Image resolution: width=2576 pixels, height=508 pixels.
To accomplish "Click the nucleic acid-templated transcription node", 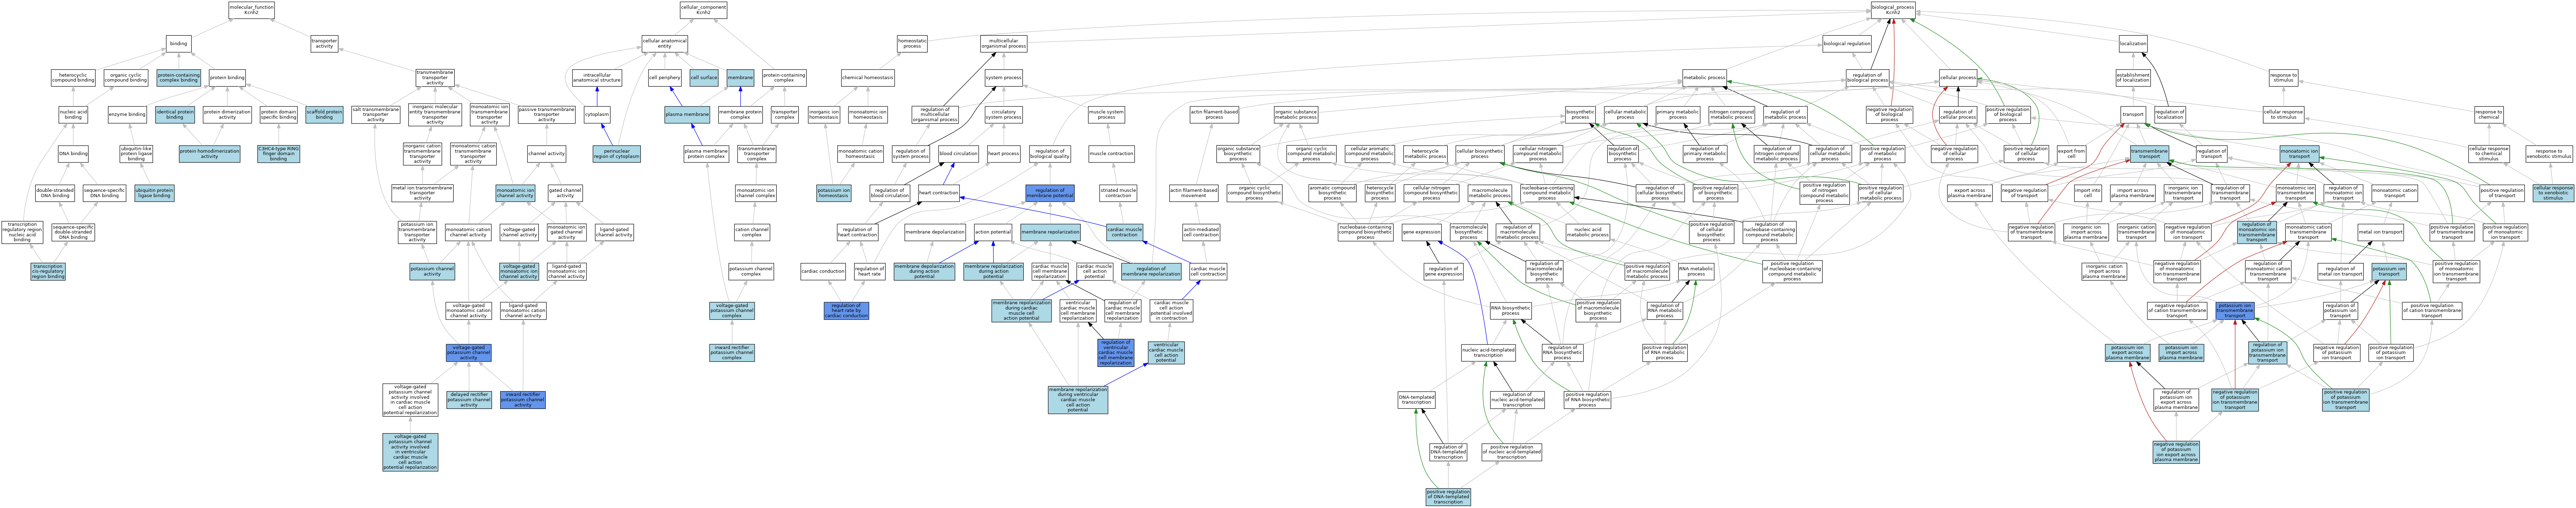I will (1488, 353).
